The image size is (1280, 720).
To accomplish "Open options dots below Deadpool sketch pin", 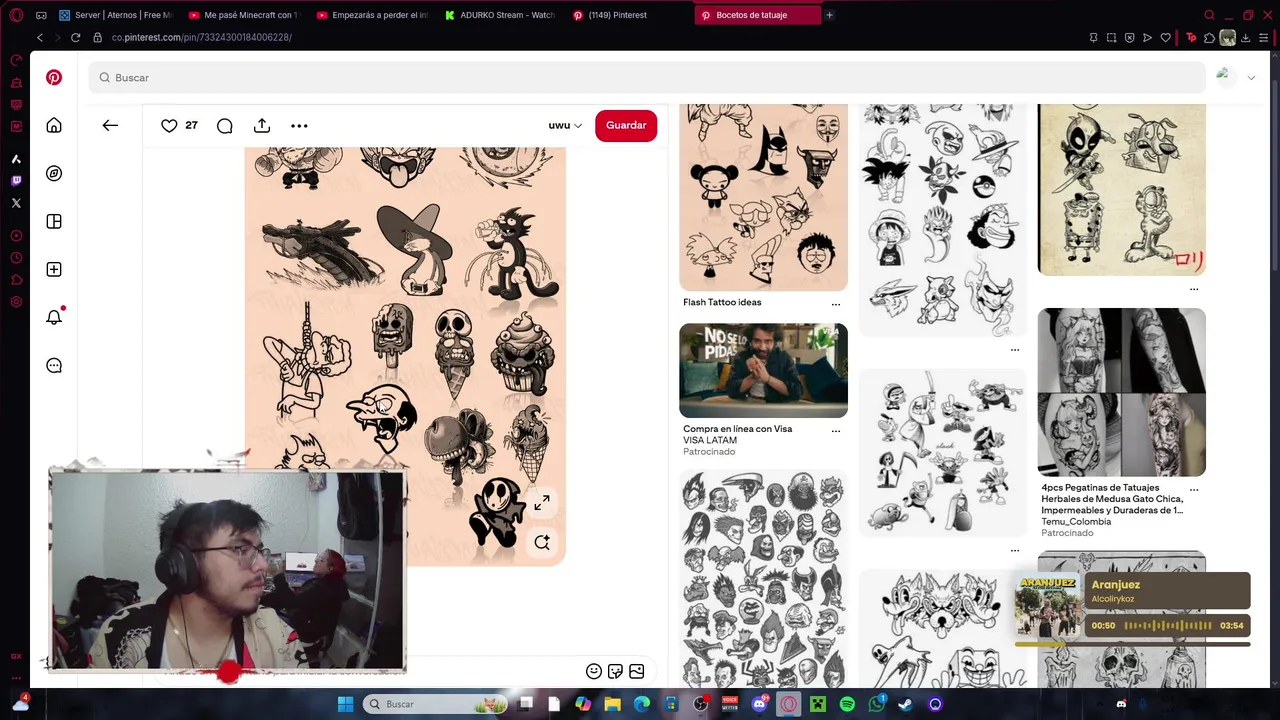I will click(1194, 289).
